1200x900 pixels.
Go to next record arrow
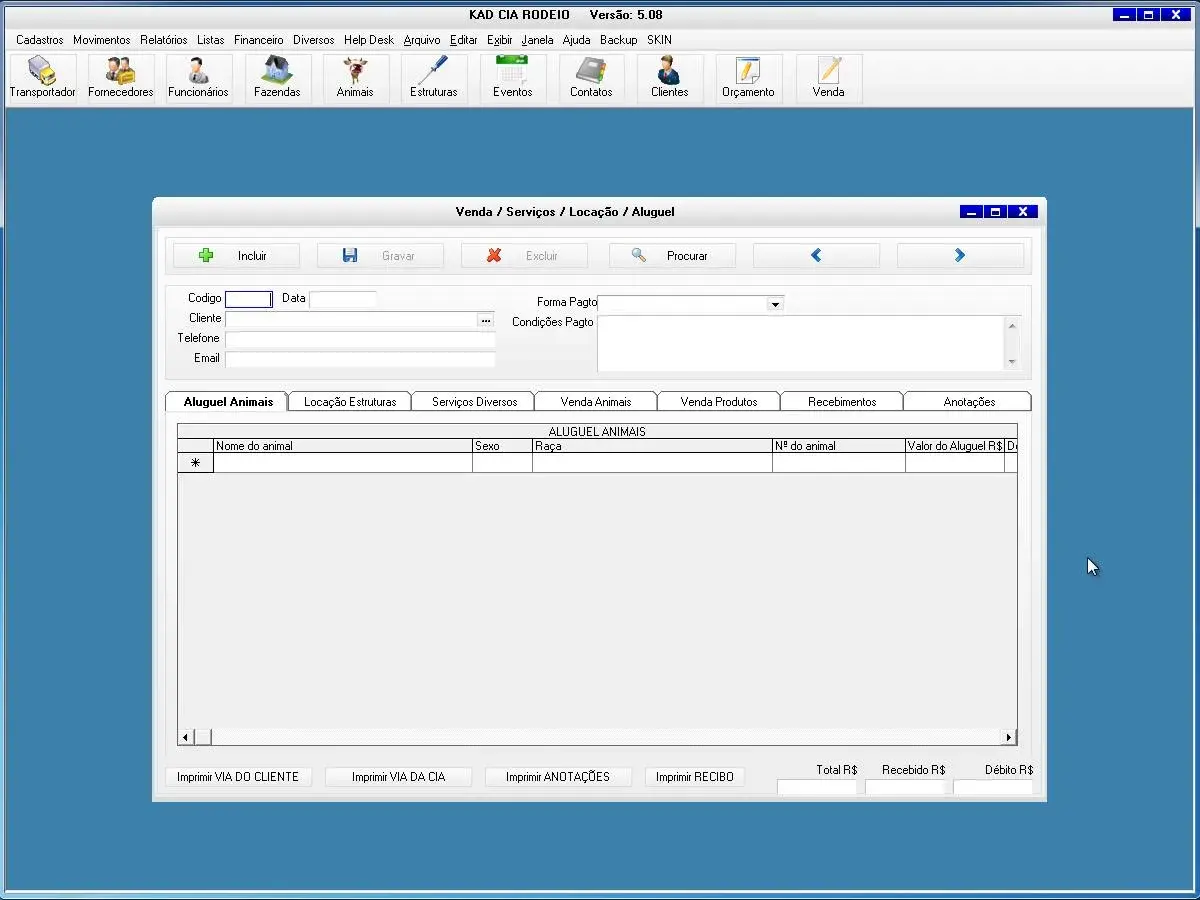coord(960,256)
